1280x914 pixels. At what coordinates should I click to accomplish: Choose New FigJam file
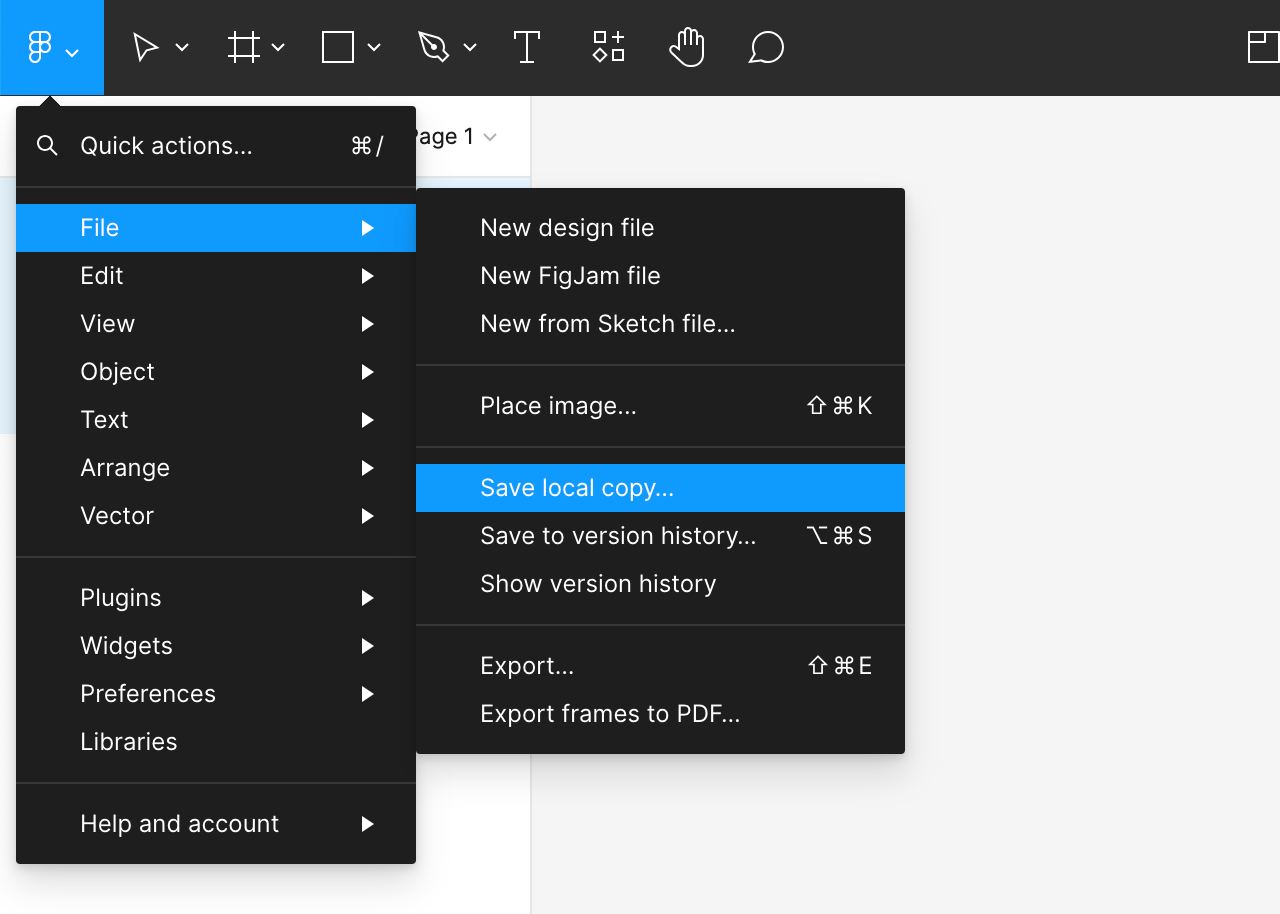click(x=570, y=276)
